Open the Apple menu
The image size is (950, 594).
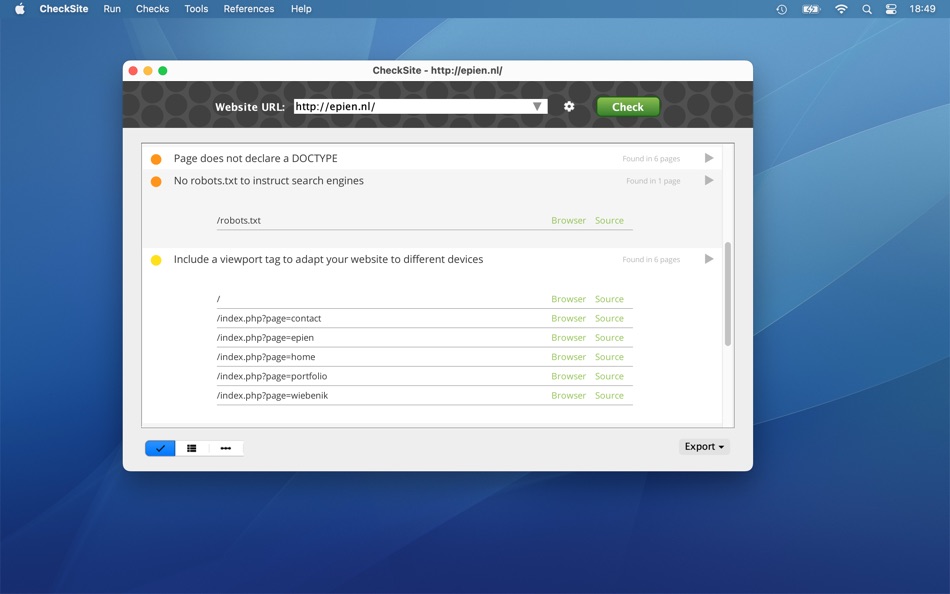pyautogui.click(x=19, y=9)
